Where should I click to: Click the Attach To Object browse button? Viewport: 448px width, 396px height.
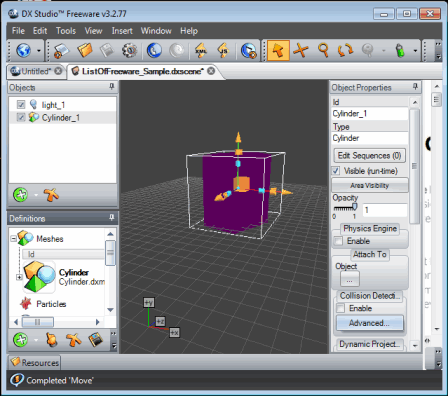[350, 279]
